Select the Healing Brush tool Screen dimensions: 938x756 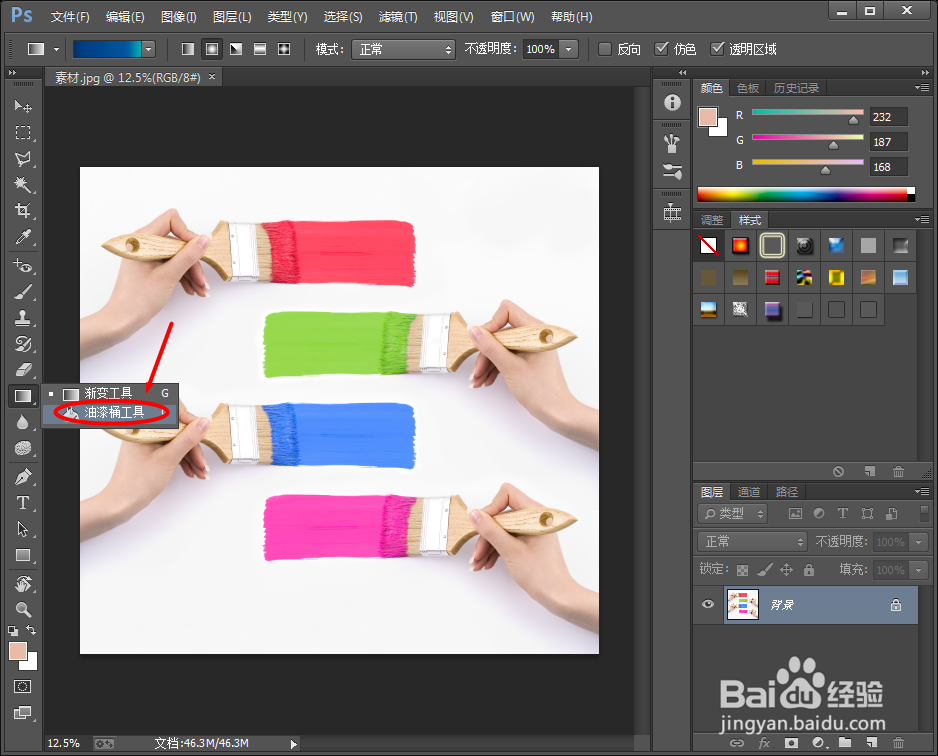[23, 265]
